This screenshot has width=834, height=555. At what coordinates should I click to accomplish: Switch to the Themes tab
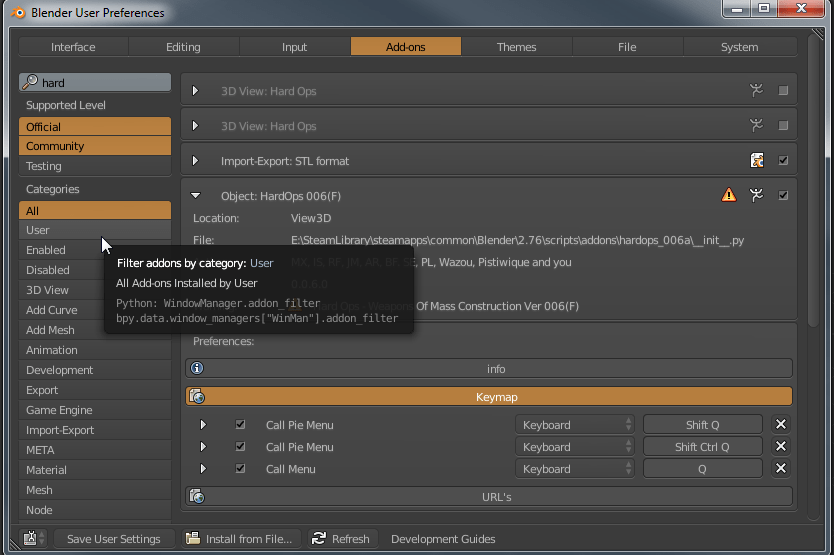tap(516, 47)
